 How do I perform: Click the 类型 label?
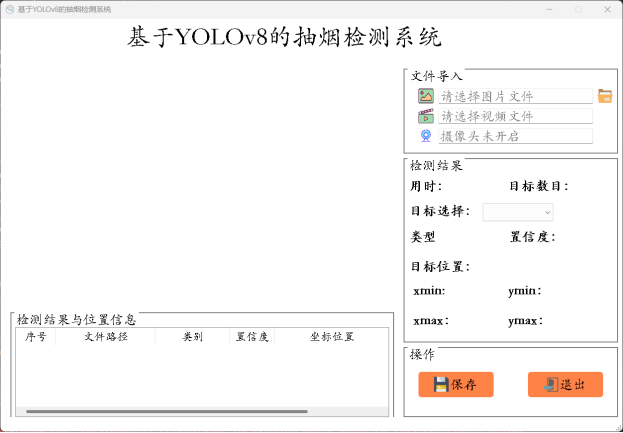click(423, 237)
